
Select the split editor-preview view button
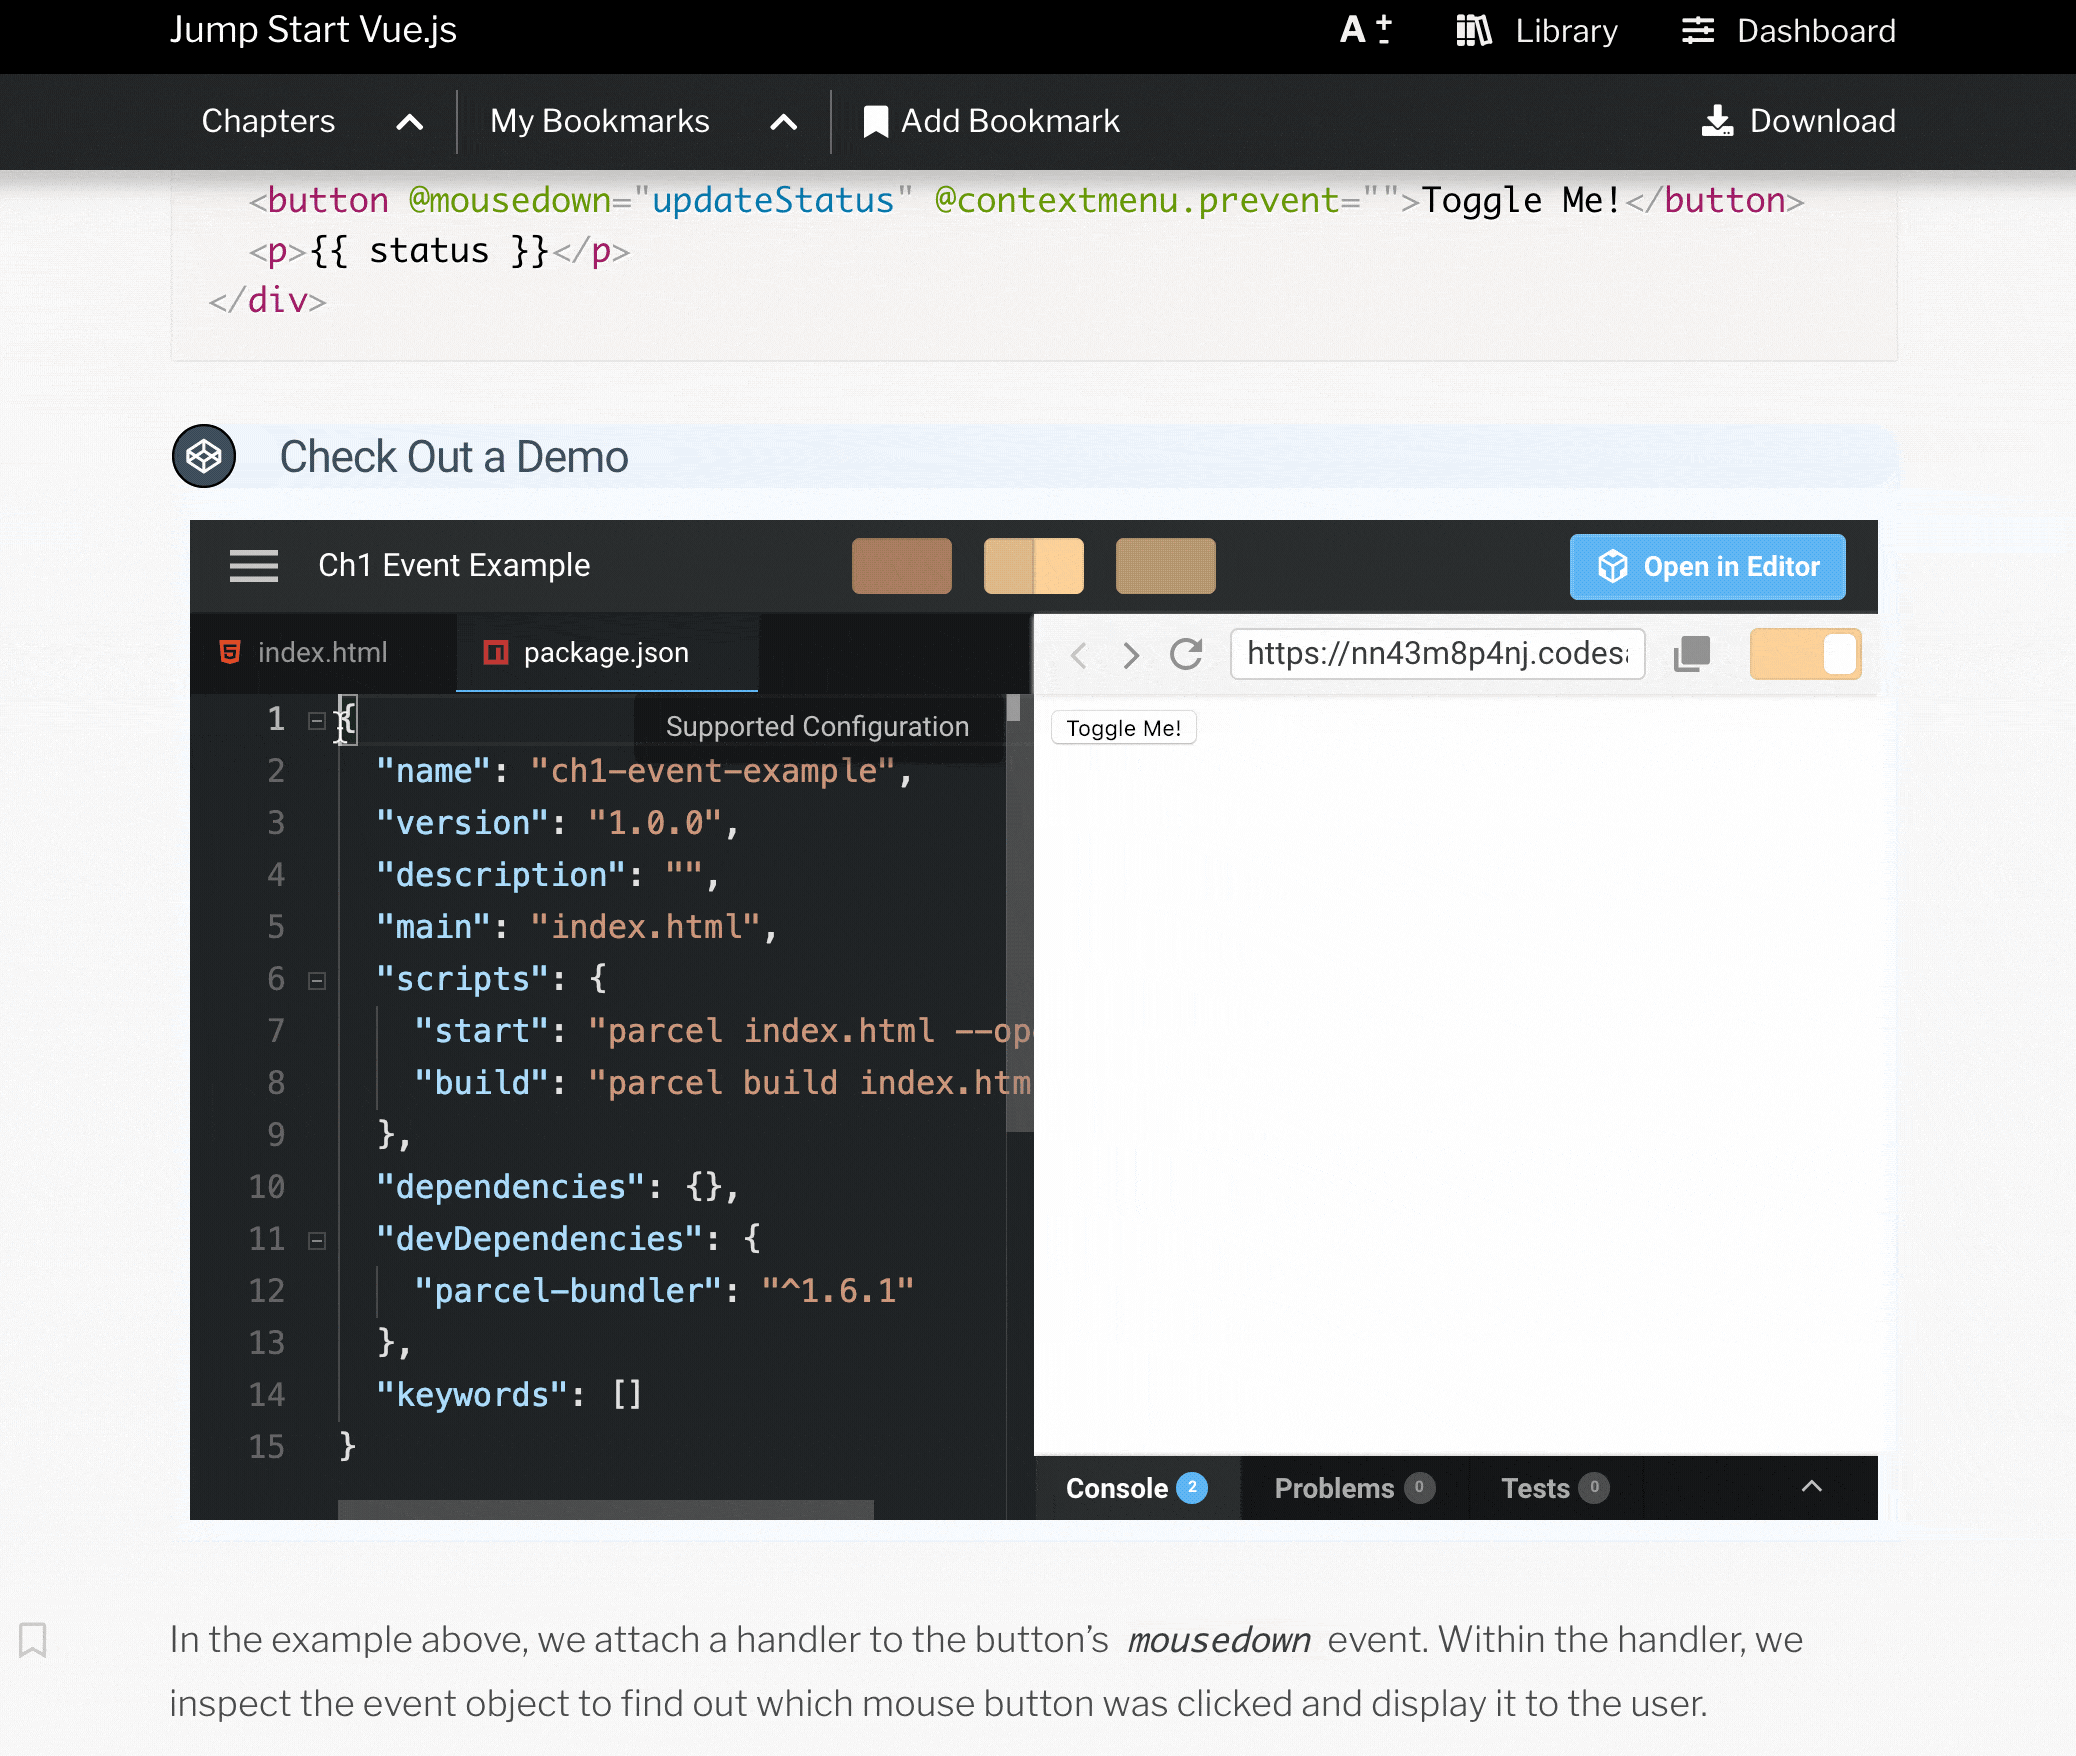[x=1033, y=566]
